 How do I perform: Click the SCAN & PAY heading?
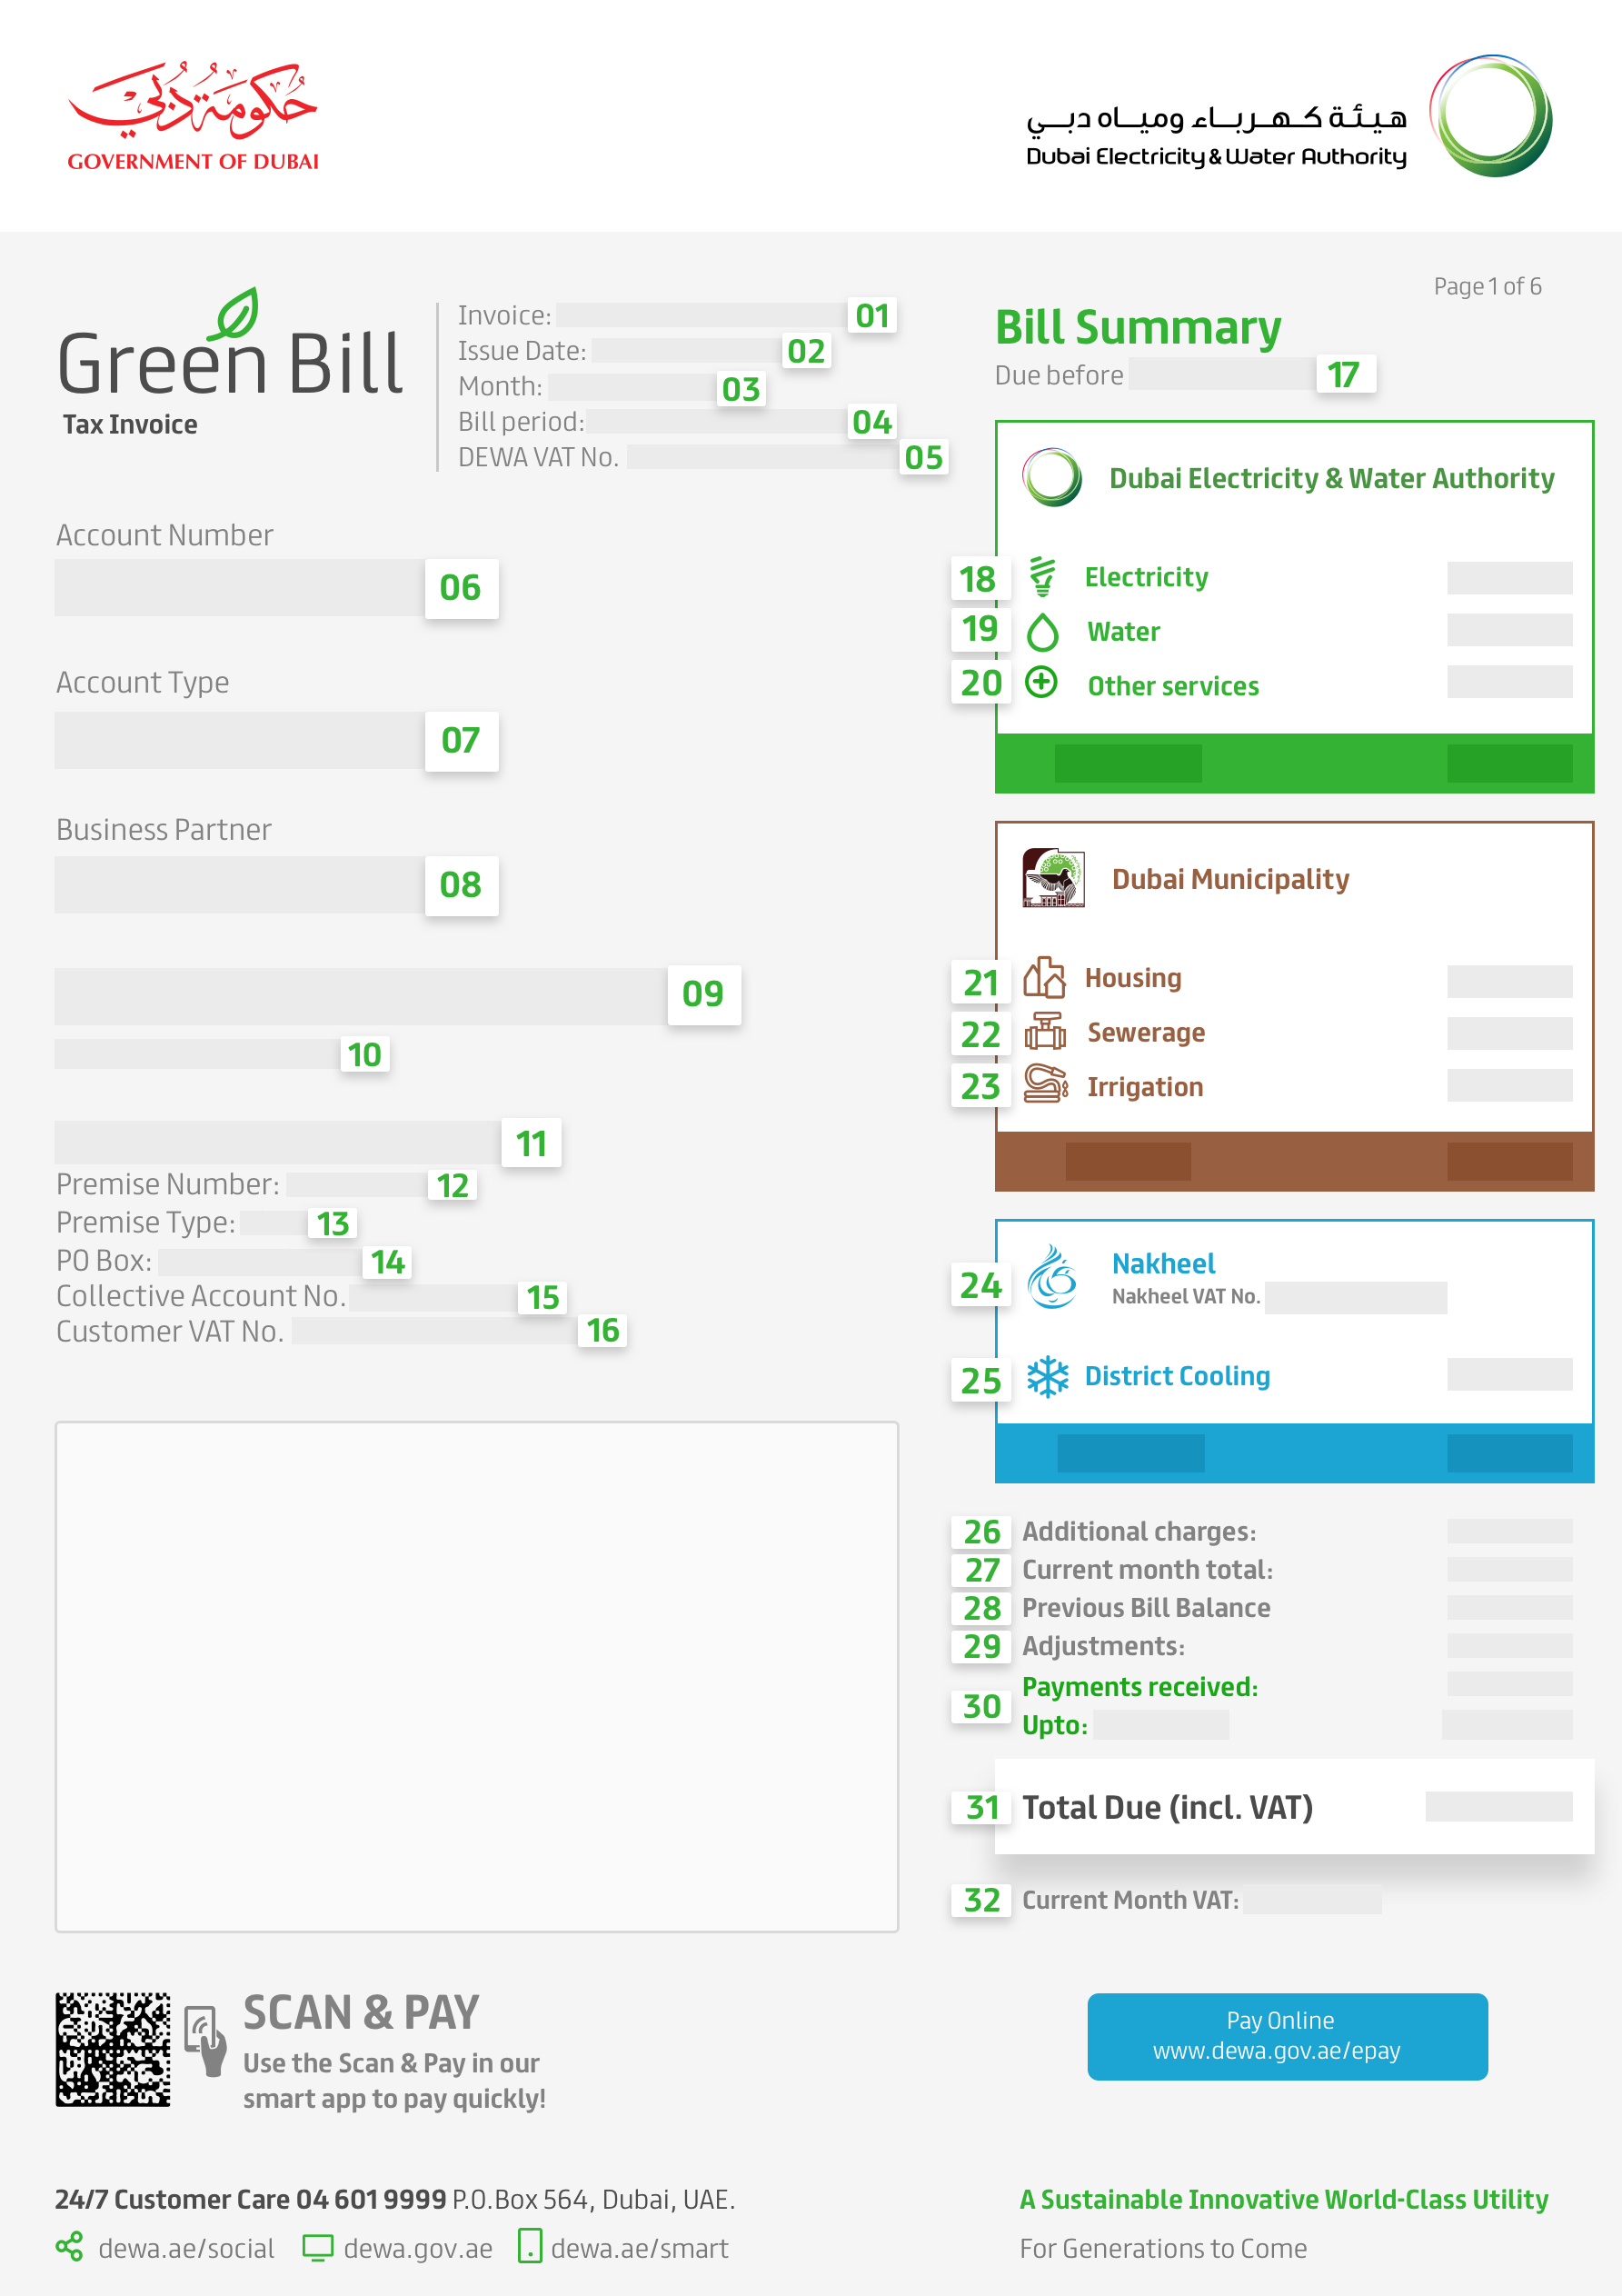point(361,2012)
